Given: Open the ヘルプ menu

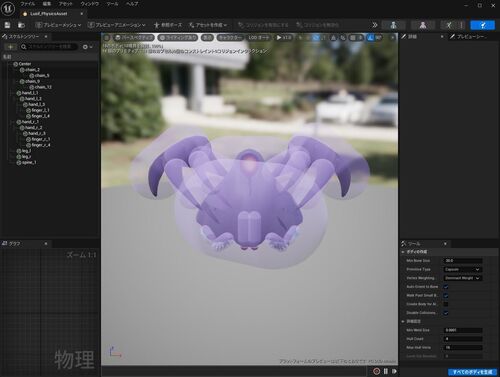Looking at the screenshot, I should pos(132,4).
